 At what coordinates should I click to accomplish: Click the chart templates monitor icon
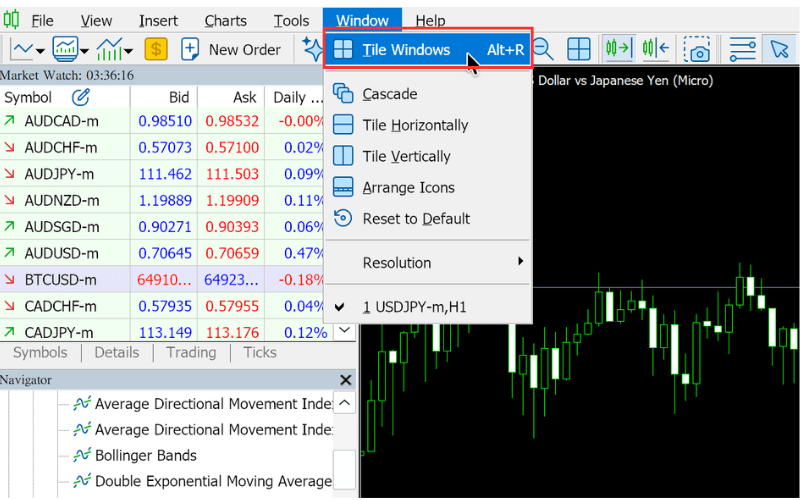click(66, 49)
